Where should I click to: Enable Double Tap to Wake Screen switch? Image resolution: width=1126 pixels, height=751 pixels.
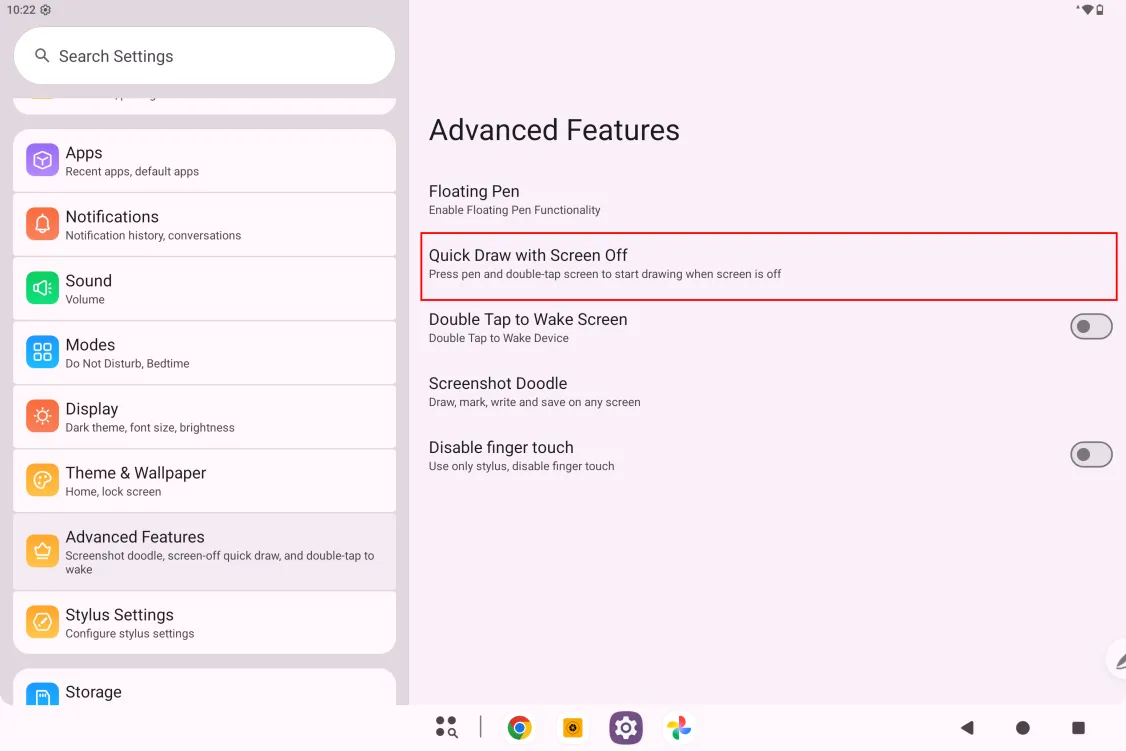click(1091, 327)
